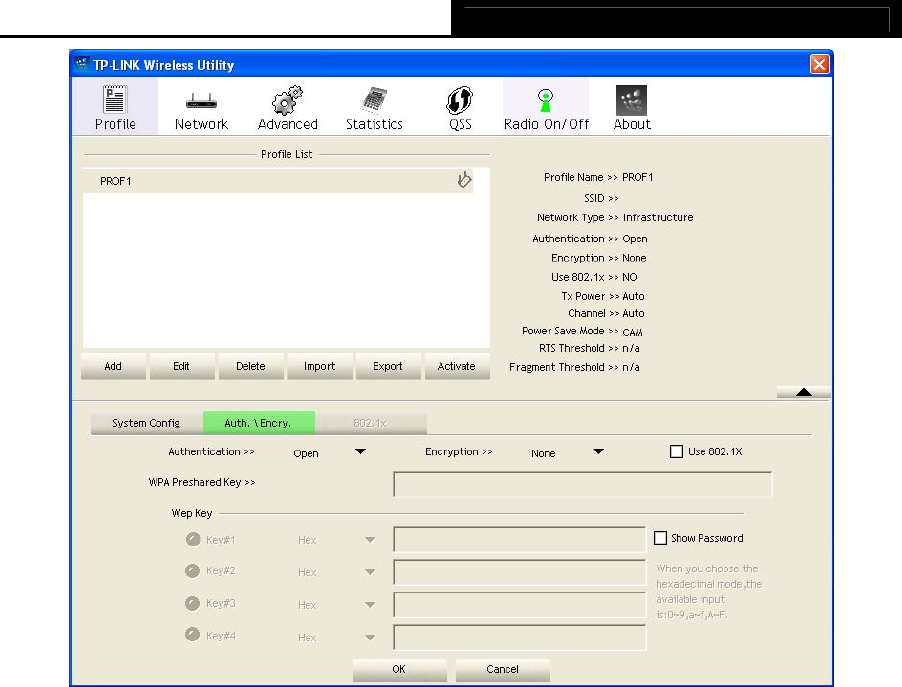Viewport: 902px width, 687px height.
Task: Open the About icon
Action: click(631, 100)
